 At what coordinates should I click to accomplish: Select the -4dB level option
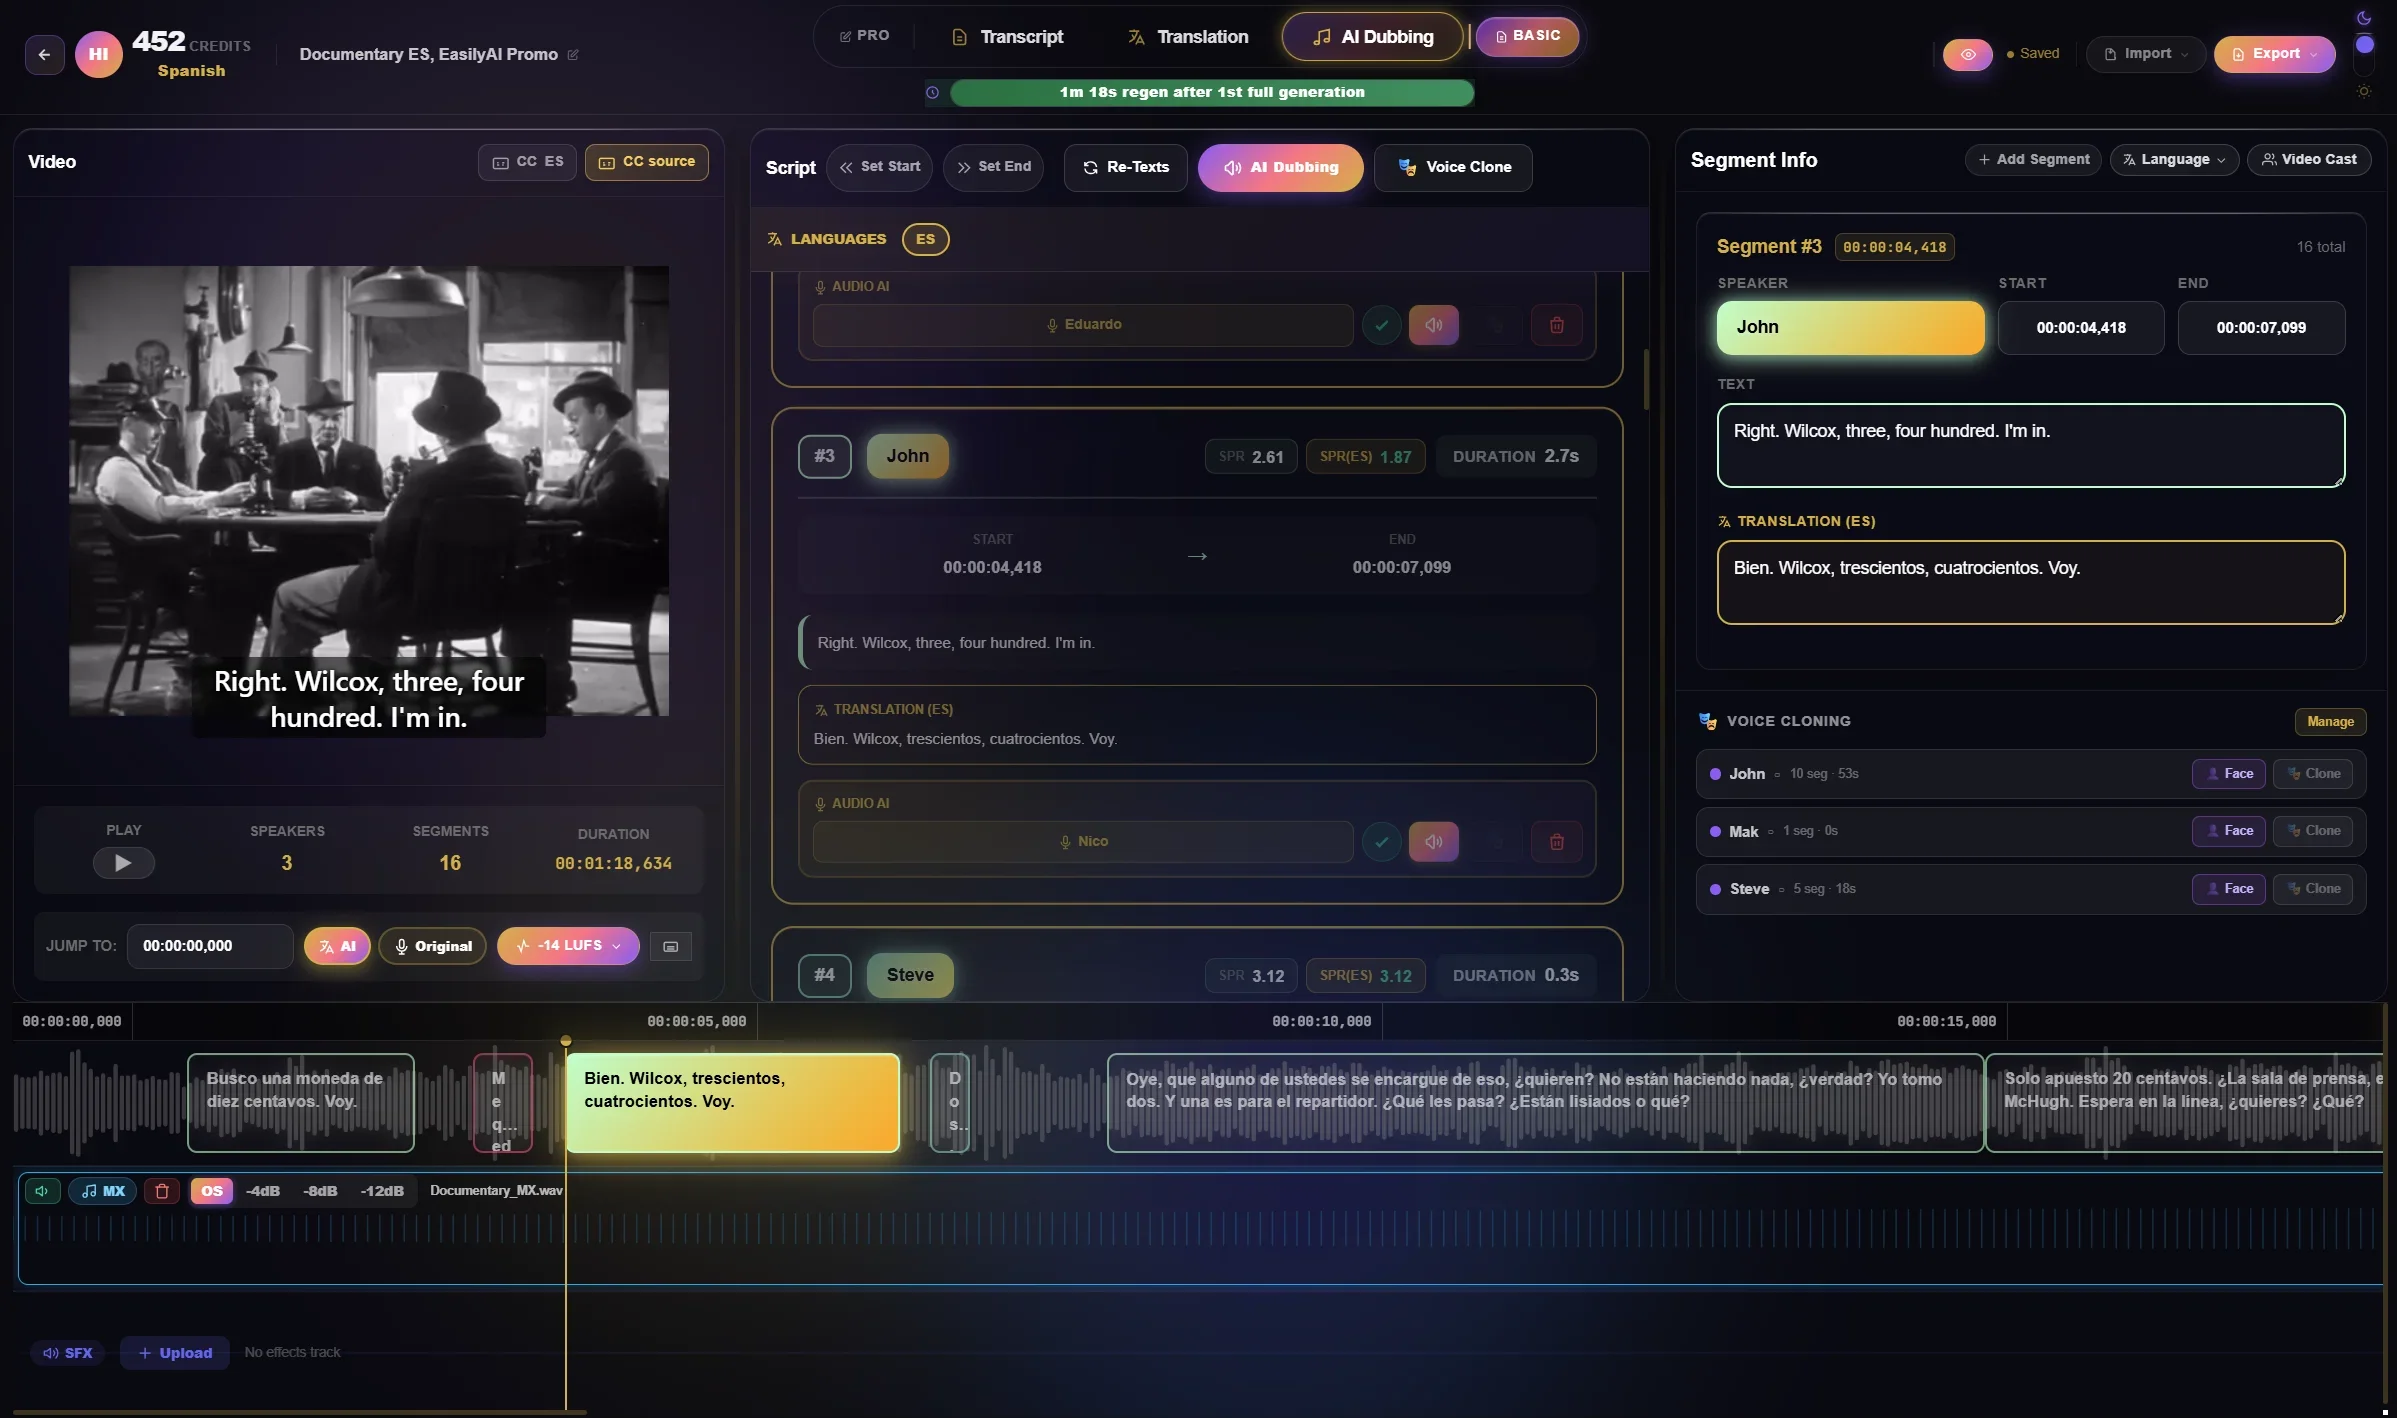pyautogui.click(x=262, y=1191)
